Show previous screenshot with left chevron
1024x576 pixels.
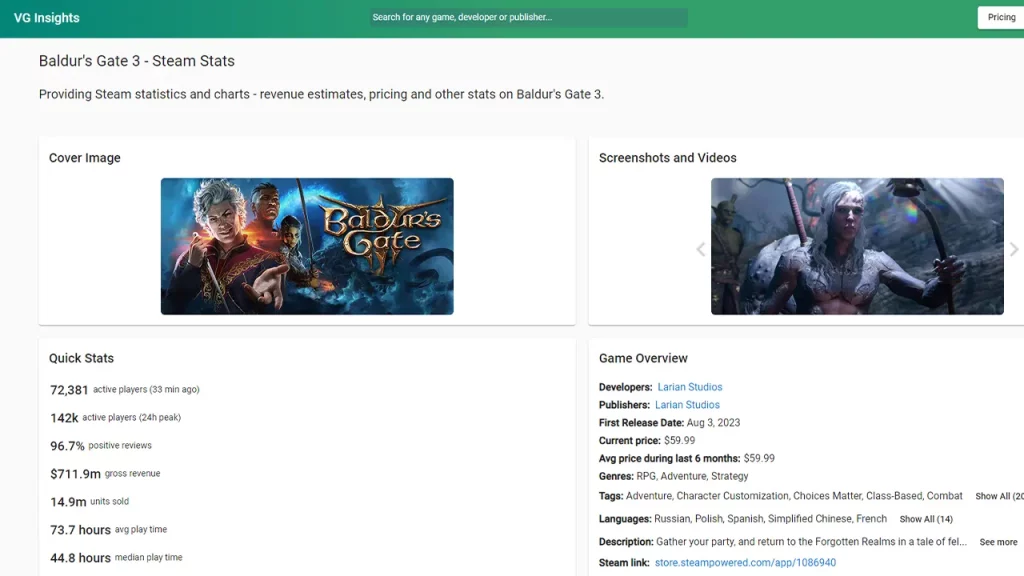(701, 249)
